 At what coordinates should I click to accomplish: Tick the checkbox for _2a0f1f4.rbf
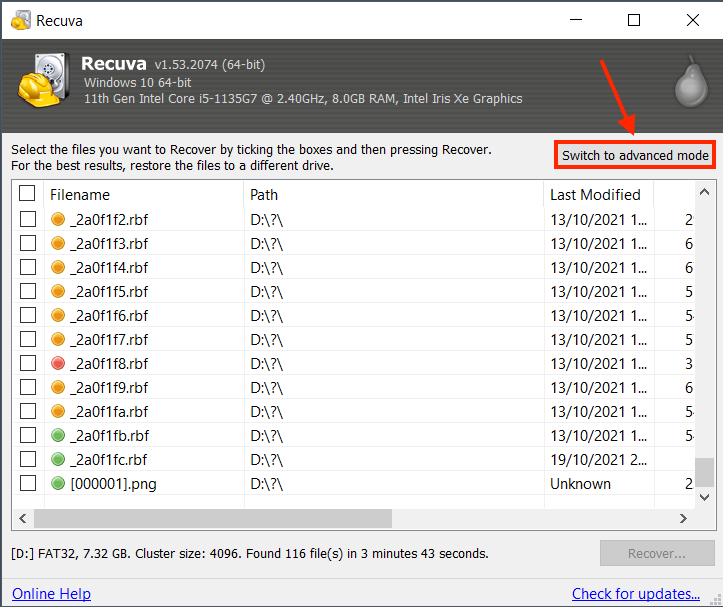pos(28,267)
